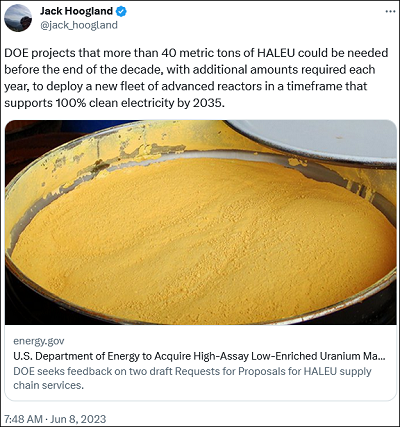Open the U.S. Department of Energy article title
Screen dimensions: 400x427
[x=199, y=356]
